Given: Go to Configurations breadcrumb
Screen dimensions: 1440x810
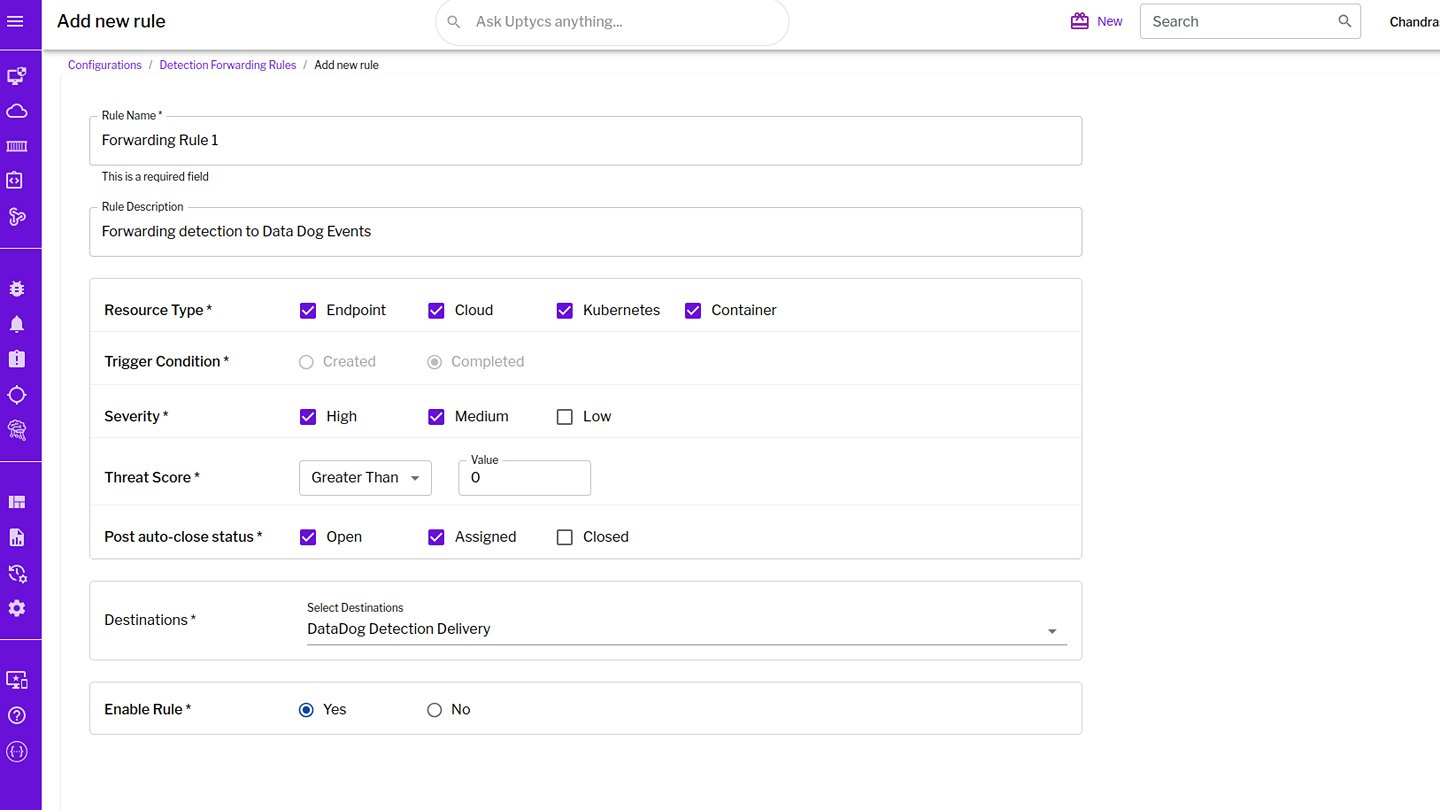Looking at the screenshot, I should point(105,65).
